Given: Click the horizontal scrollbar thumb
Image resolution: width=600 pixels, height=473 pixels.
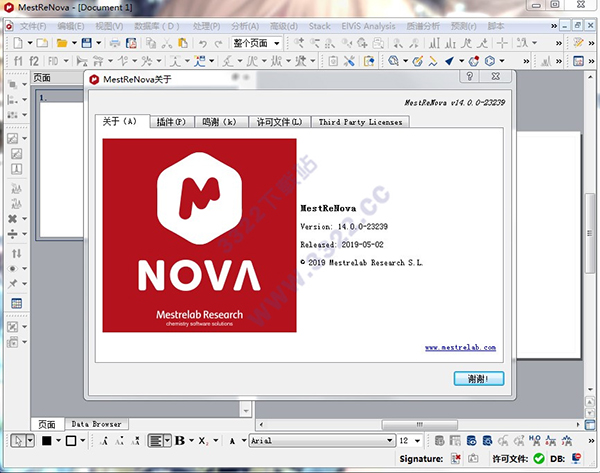Looking at the screenshot, I should point(420,424).
